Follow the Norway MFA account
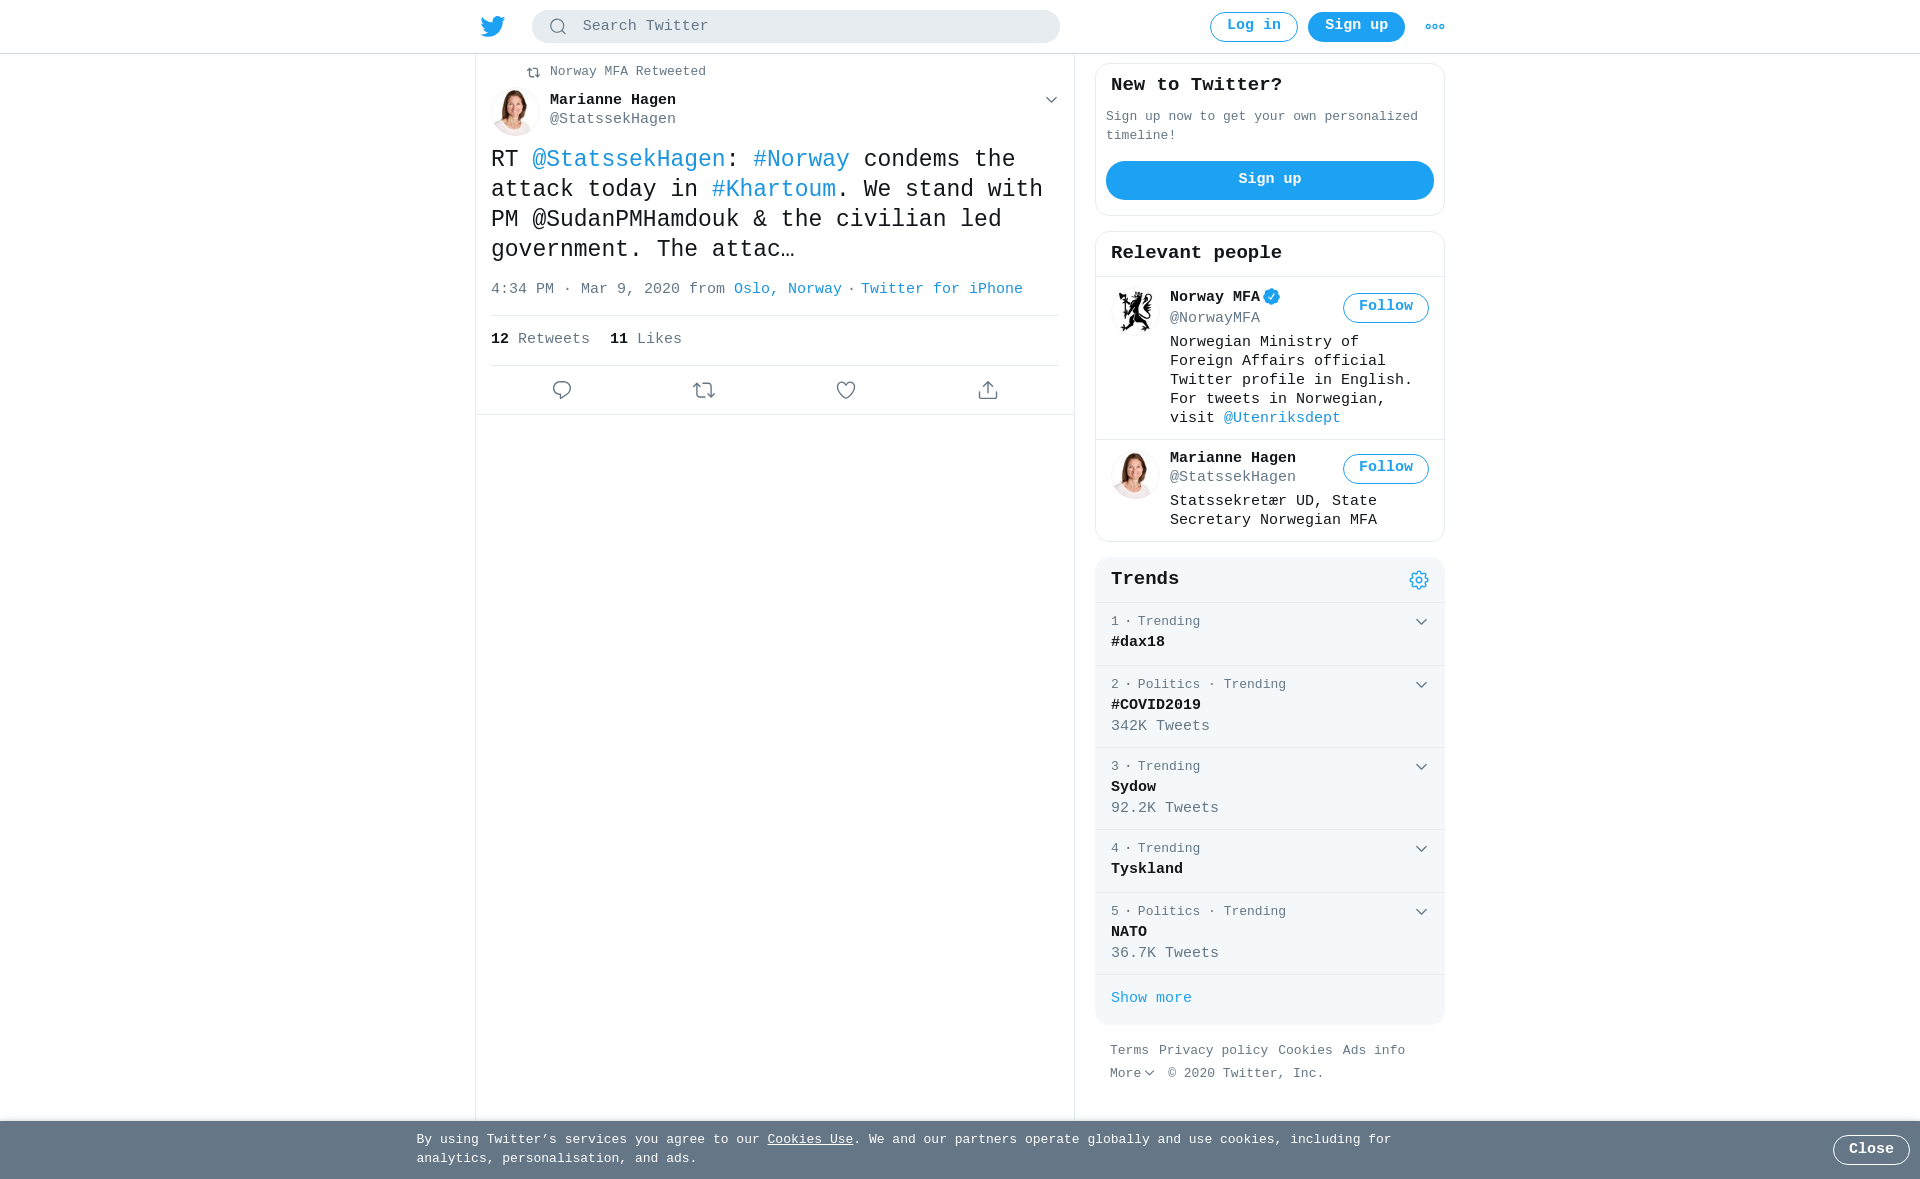 click(1385, 308)
